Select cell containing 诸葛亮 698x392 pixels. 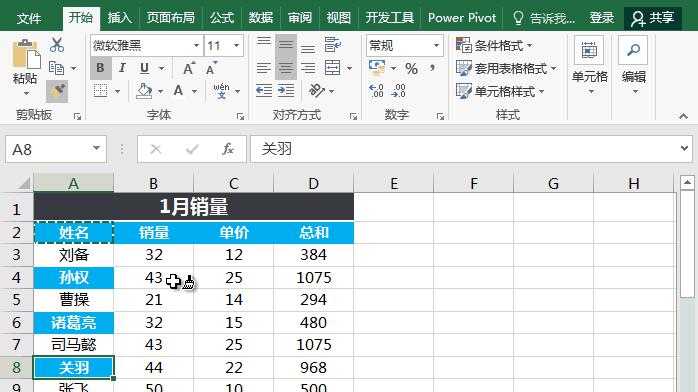(73, 323)
